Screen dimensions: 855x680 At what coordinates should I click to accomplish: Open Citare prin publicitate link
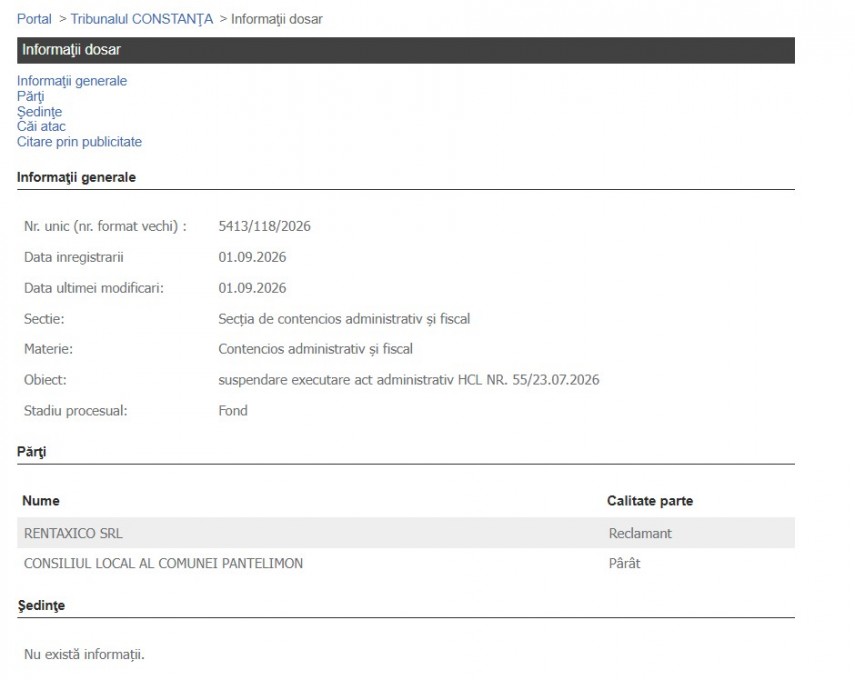(x=80, y=141)
